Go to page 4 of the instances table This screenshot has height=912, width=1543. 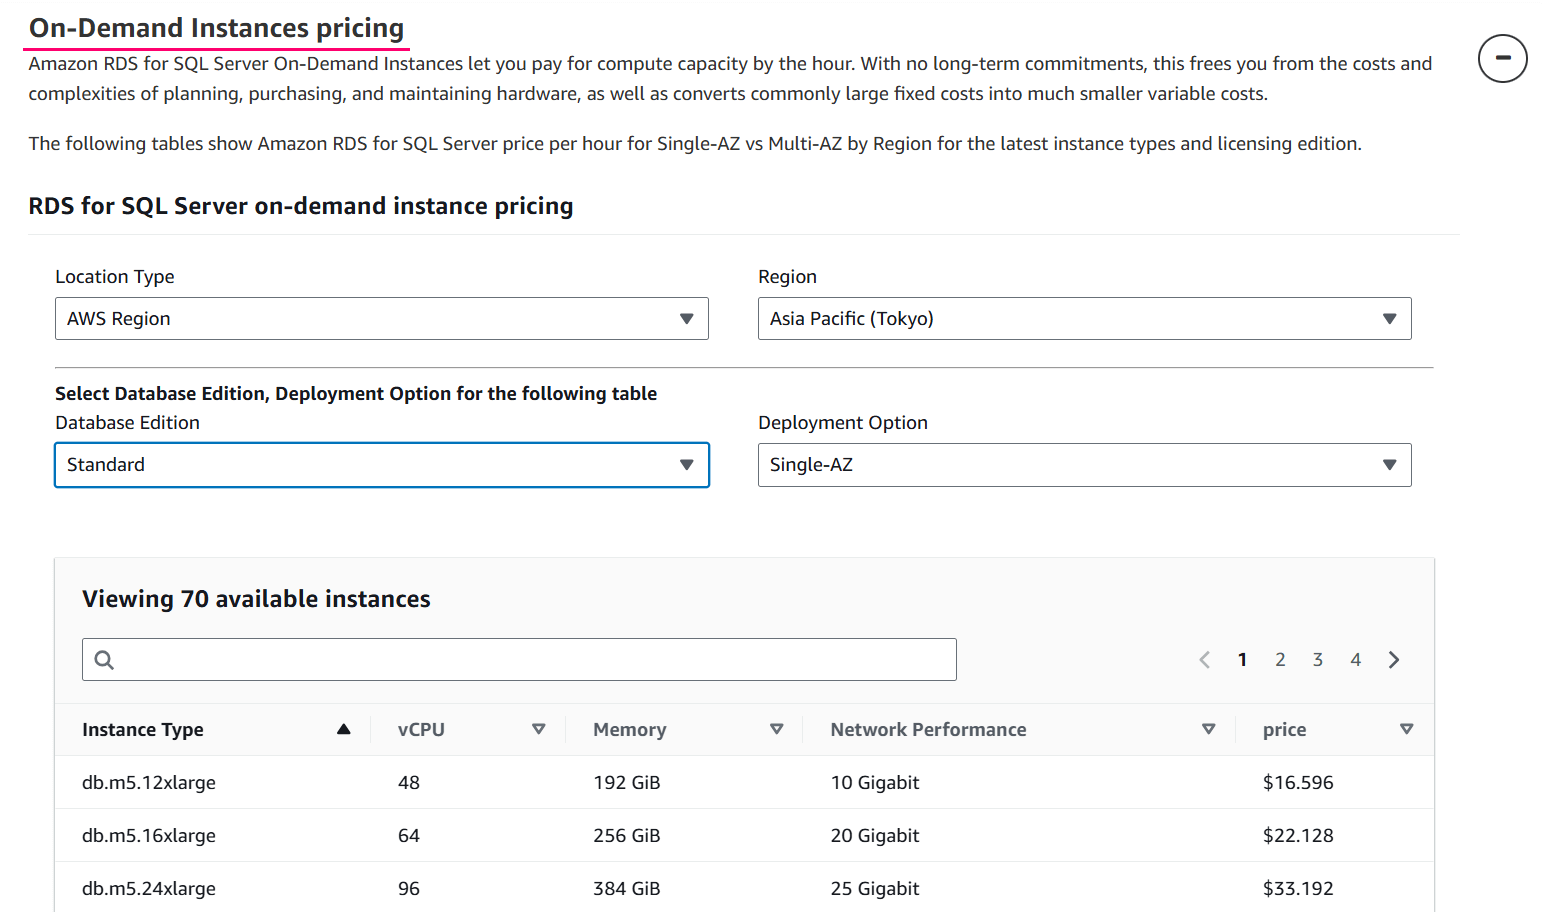[1356, 659]
